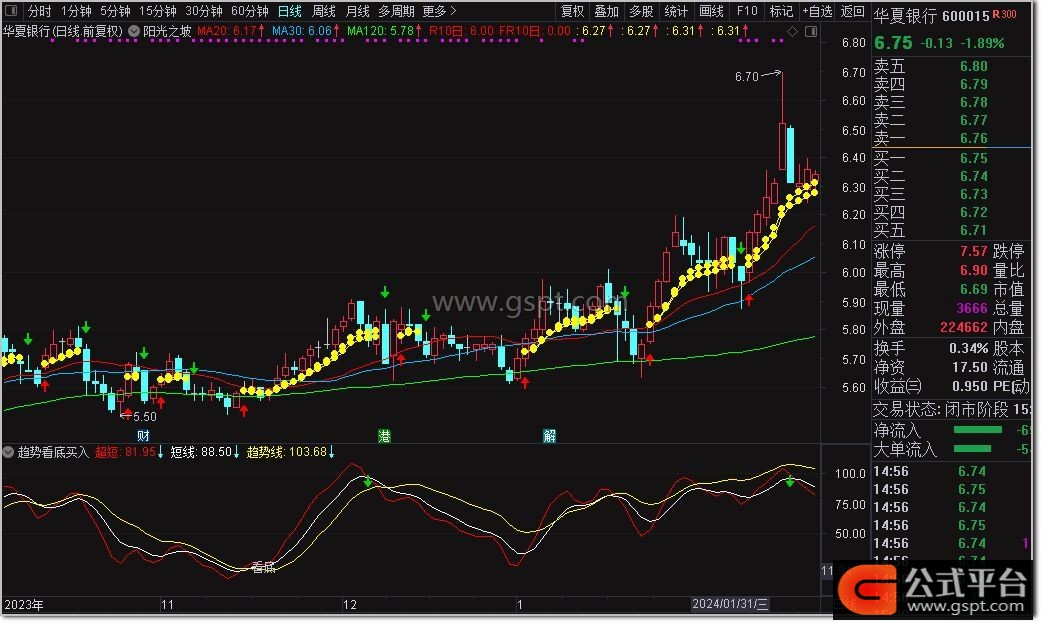Click the 收益(三) value 0.950
Viewport: 1043px width, 623px height.
click(x=970, y=386)
